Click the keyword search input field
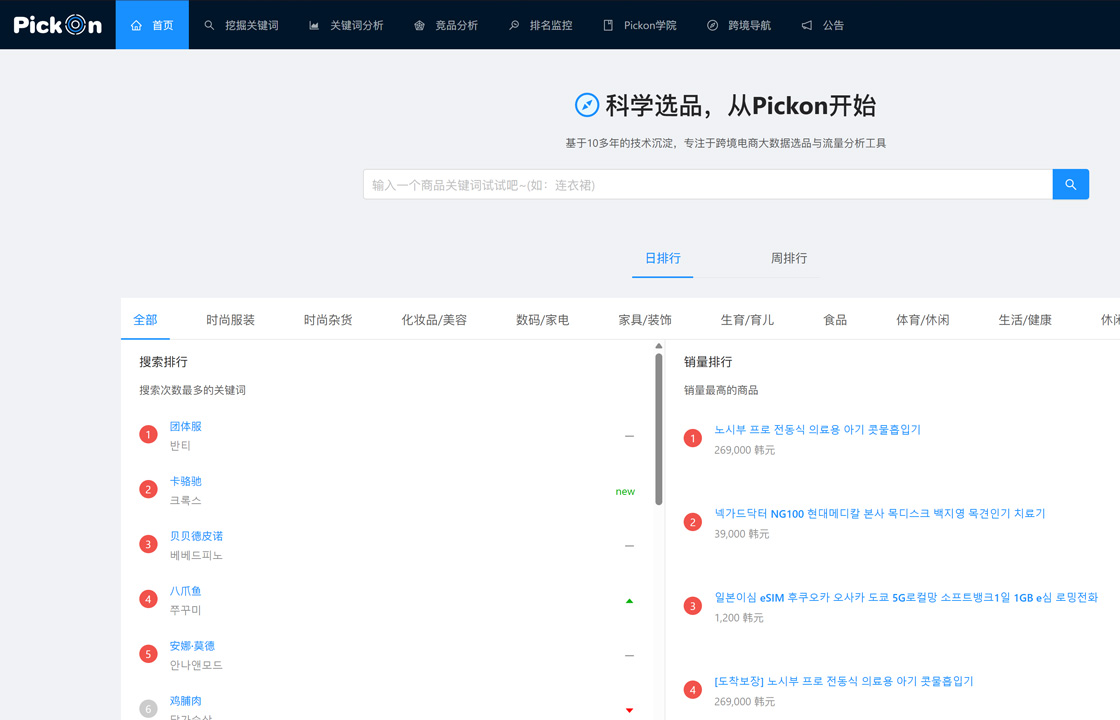The image size is (1120, 720). tap(708, 184)
